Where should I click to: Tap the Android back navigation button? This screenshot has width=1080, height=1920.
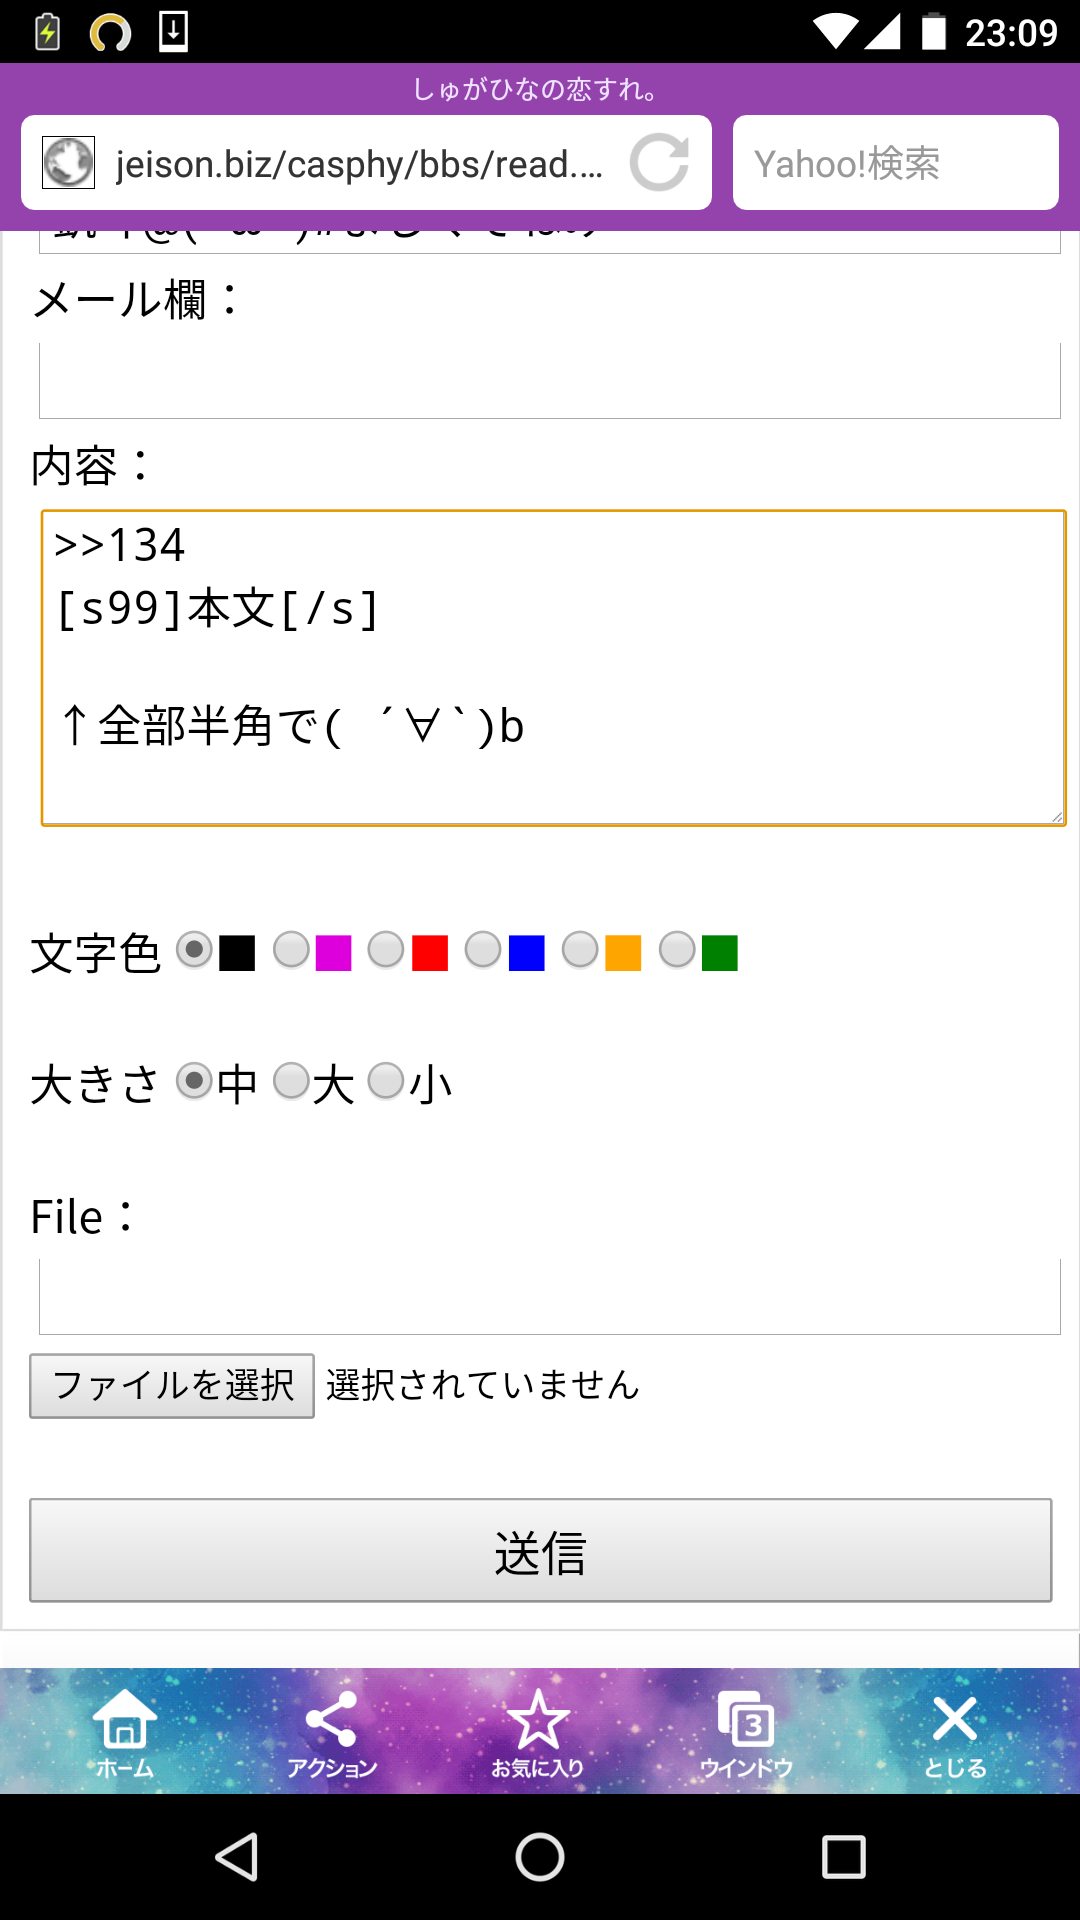tap(237, 1857)
